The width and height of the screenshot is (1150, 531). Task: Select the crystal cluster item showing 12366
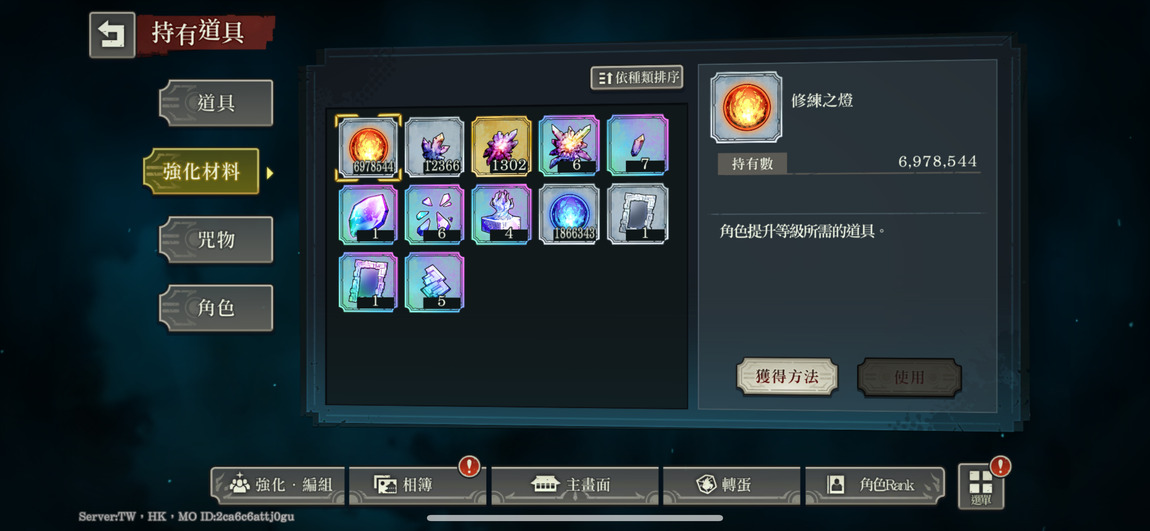(x=435, y=147)
